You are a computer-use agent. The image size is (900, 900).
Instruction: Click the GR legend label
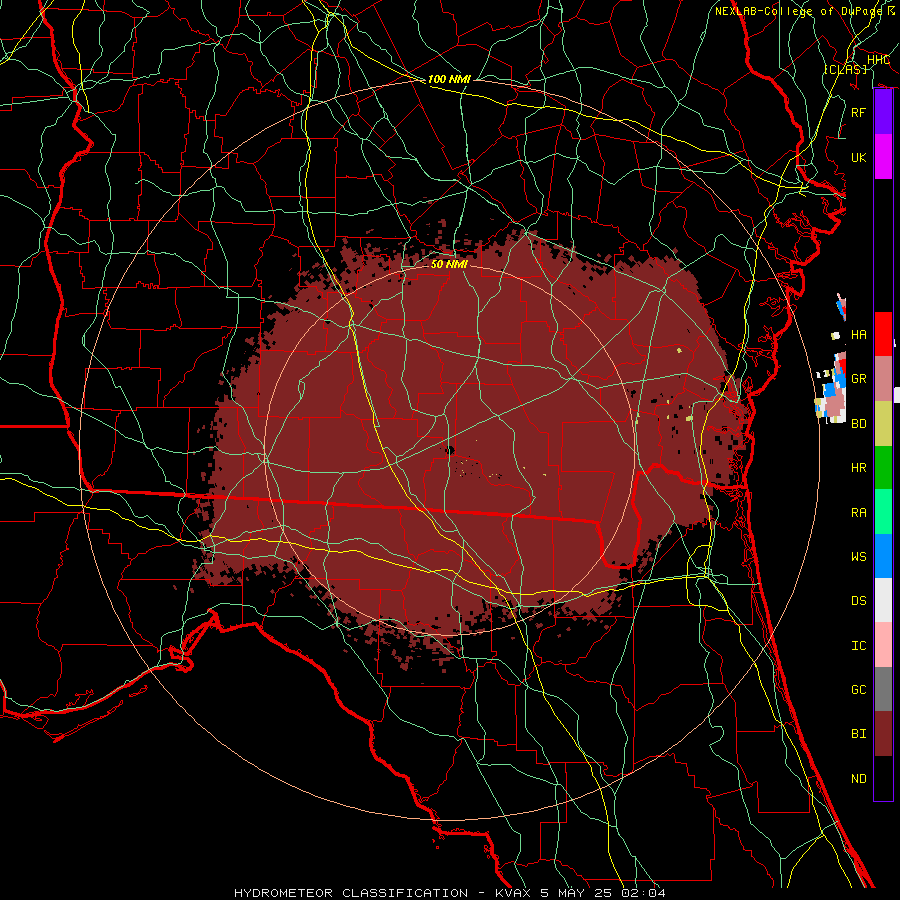click(x=858, y=379)
